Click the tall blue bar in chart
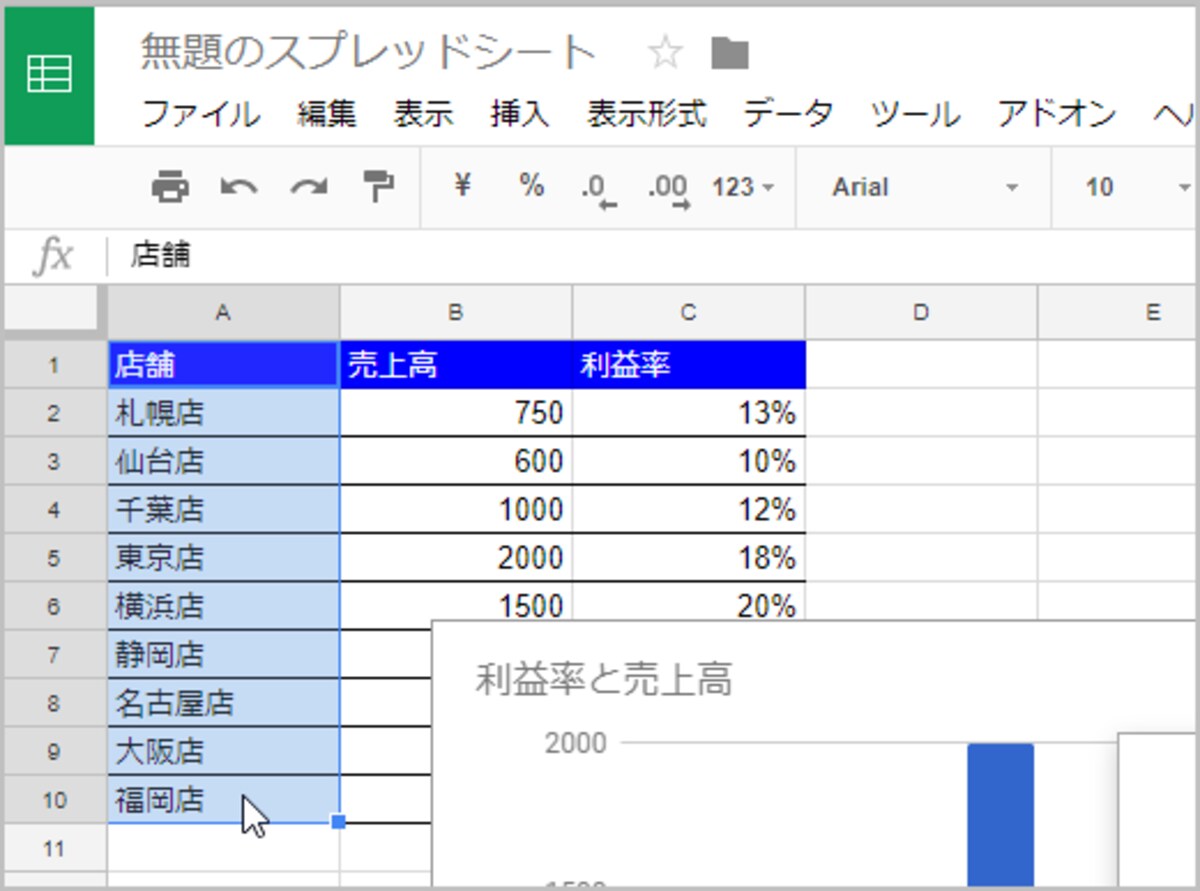The width and height of the screenshot is (1200, 891). coord(1000,815)
